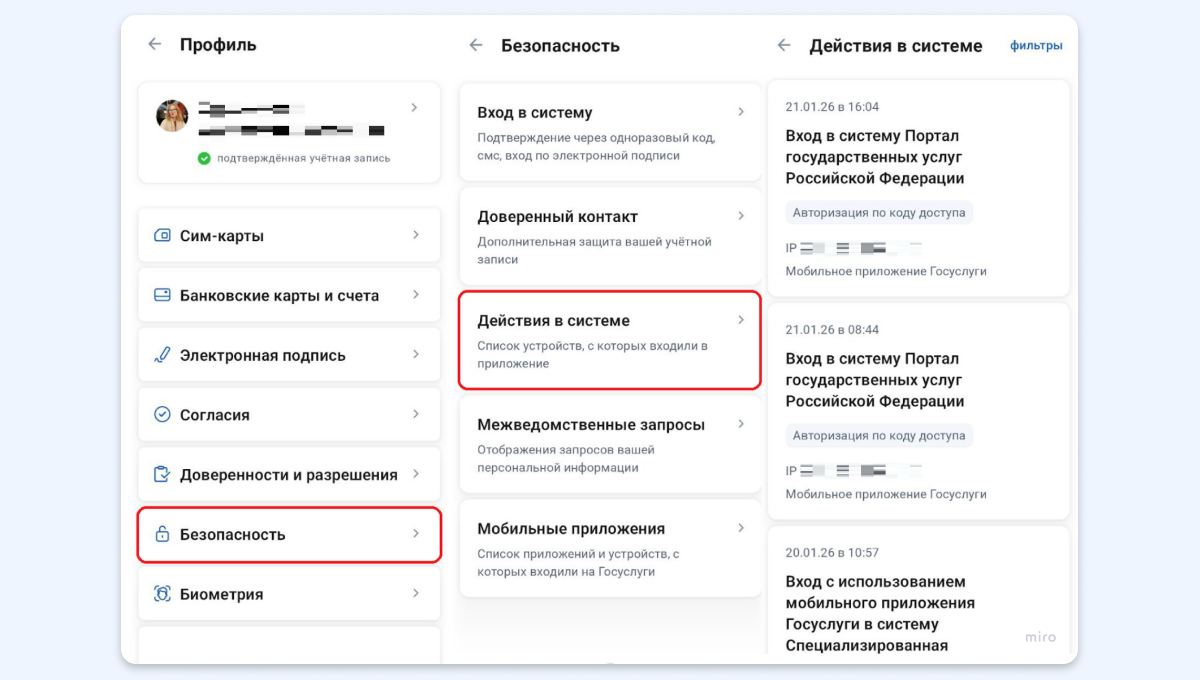Click Авторизация по коду доступа tag at 16:04
Screen dimensions: 1200x680
click(879, 213)
